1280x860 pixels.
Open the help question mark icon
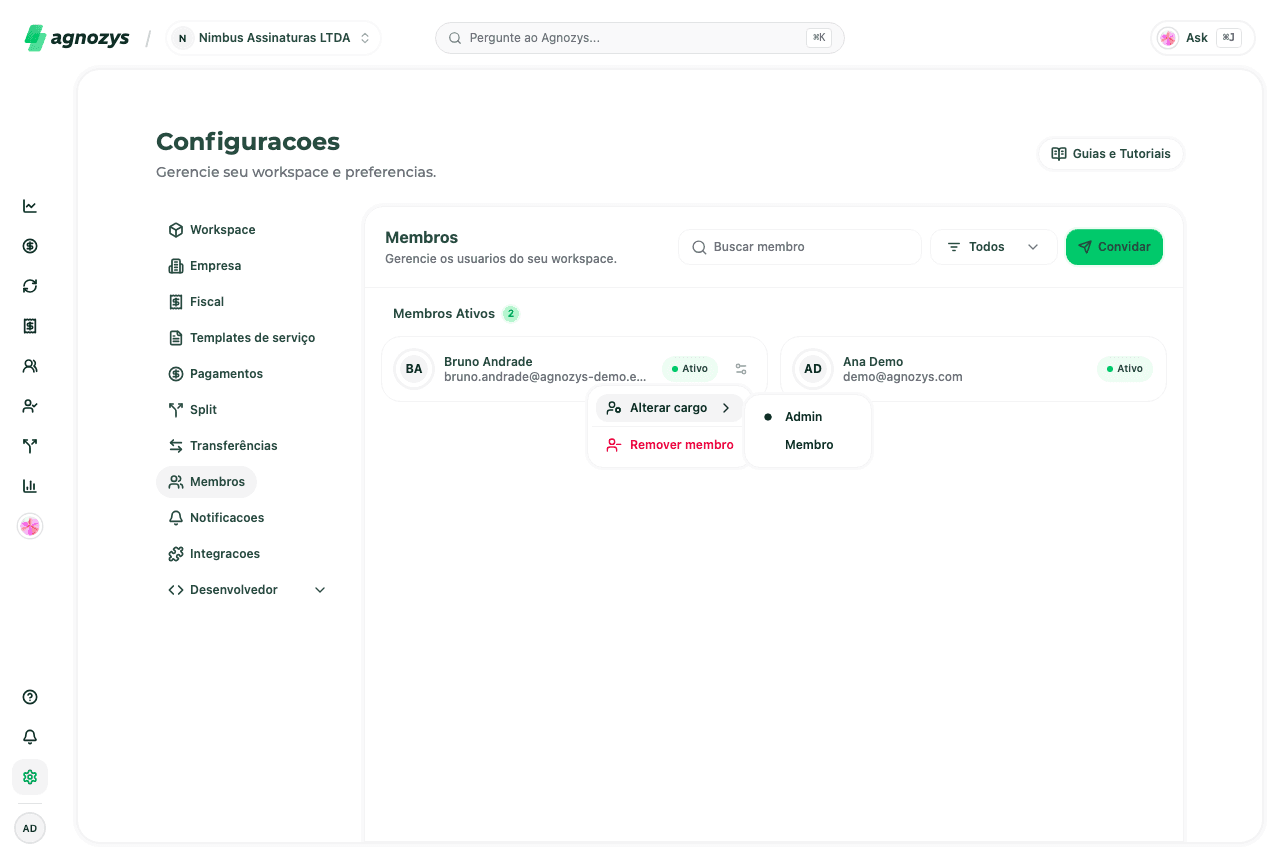[x=30, y=697]
